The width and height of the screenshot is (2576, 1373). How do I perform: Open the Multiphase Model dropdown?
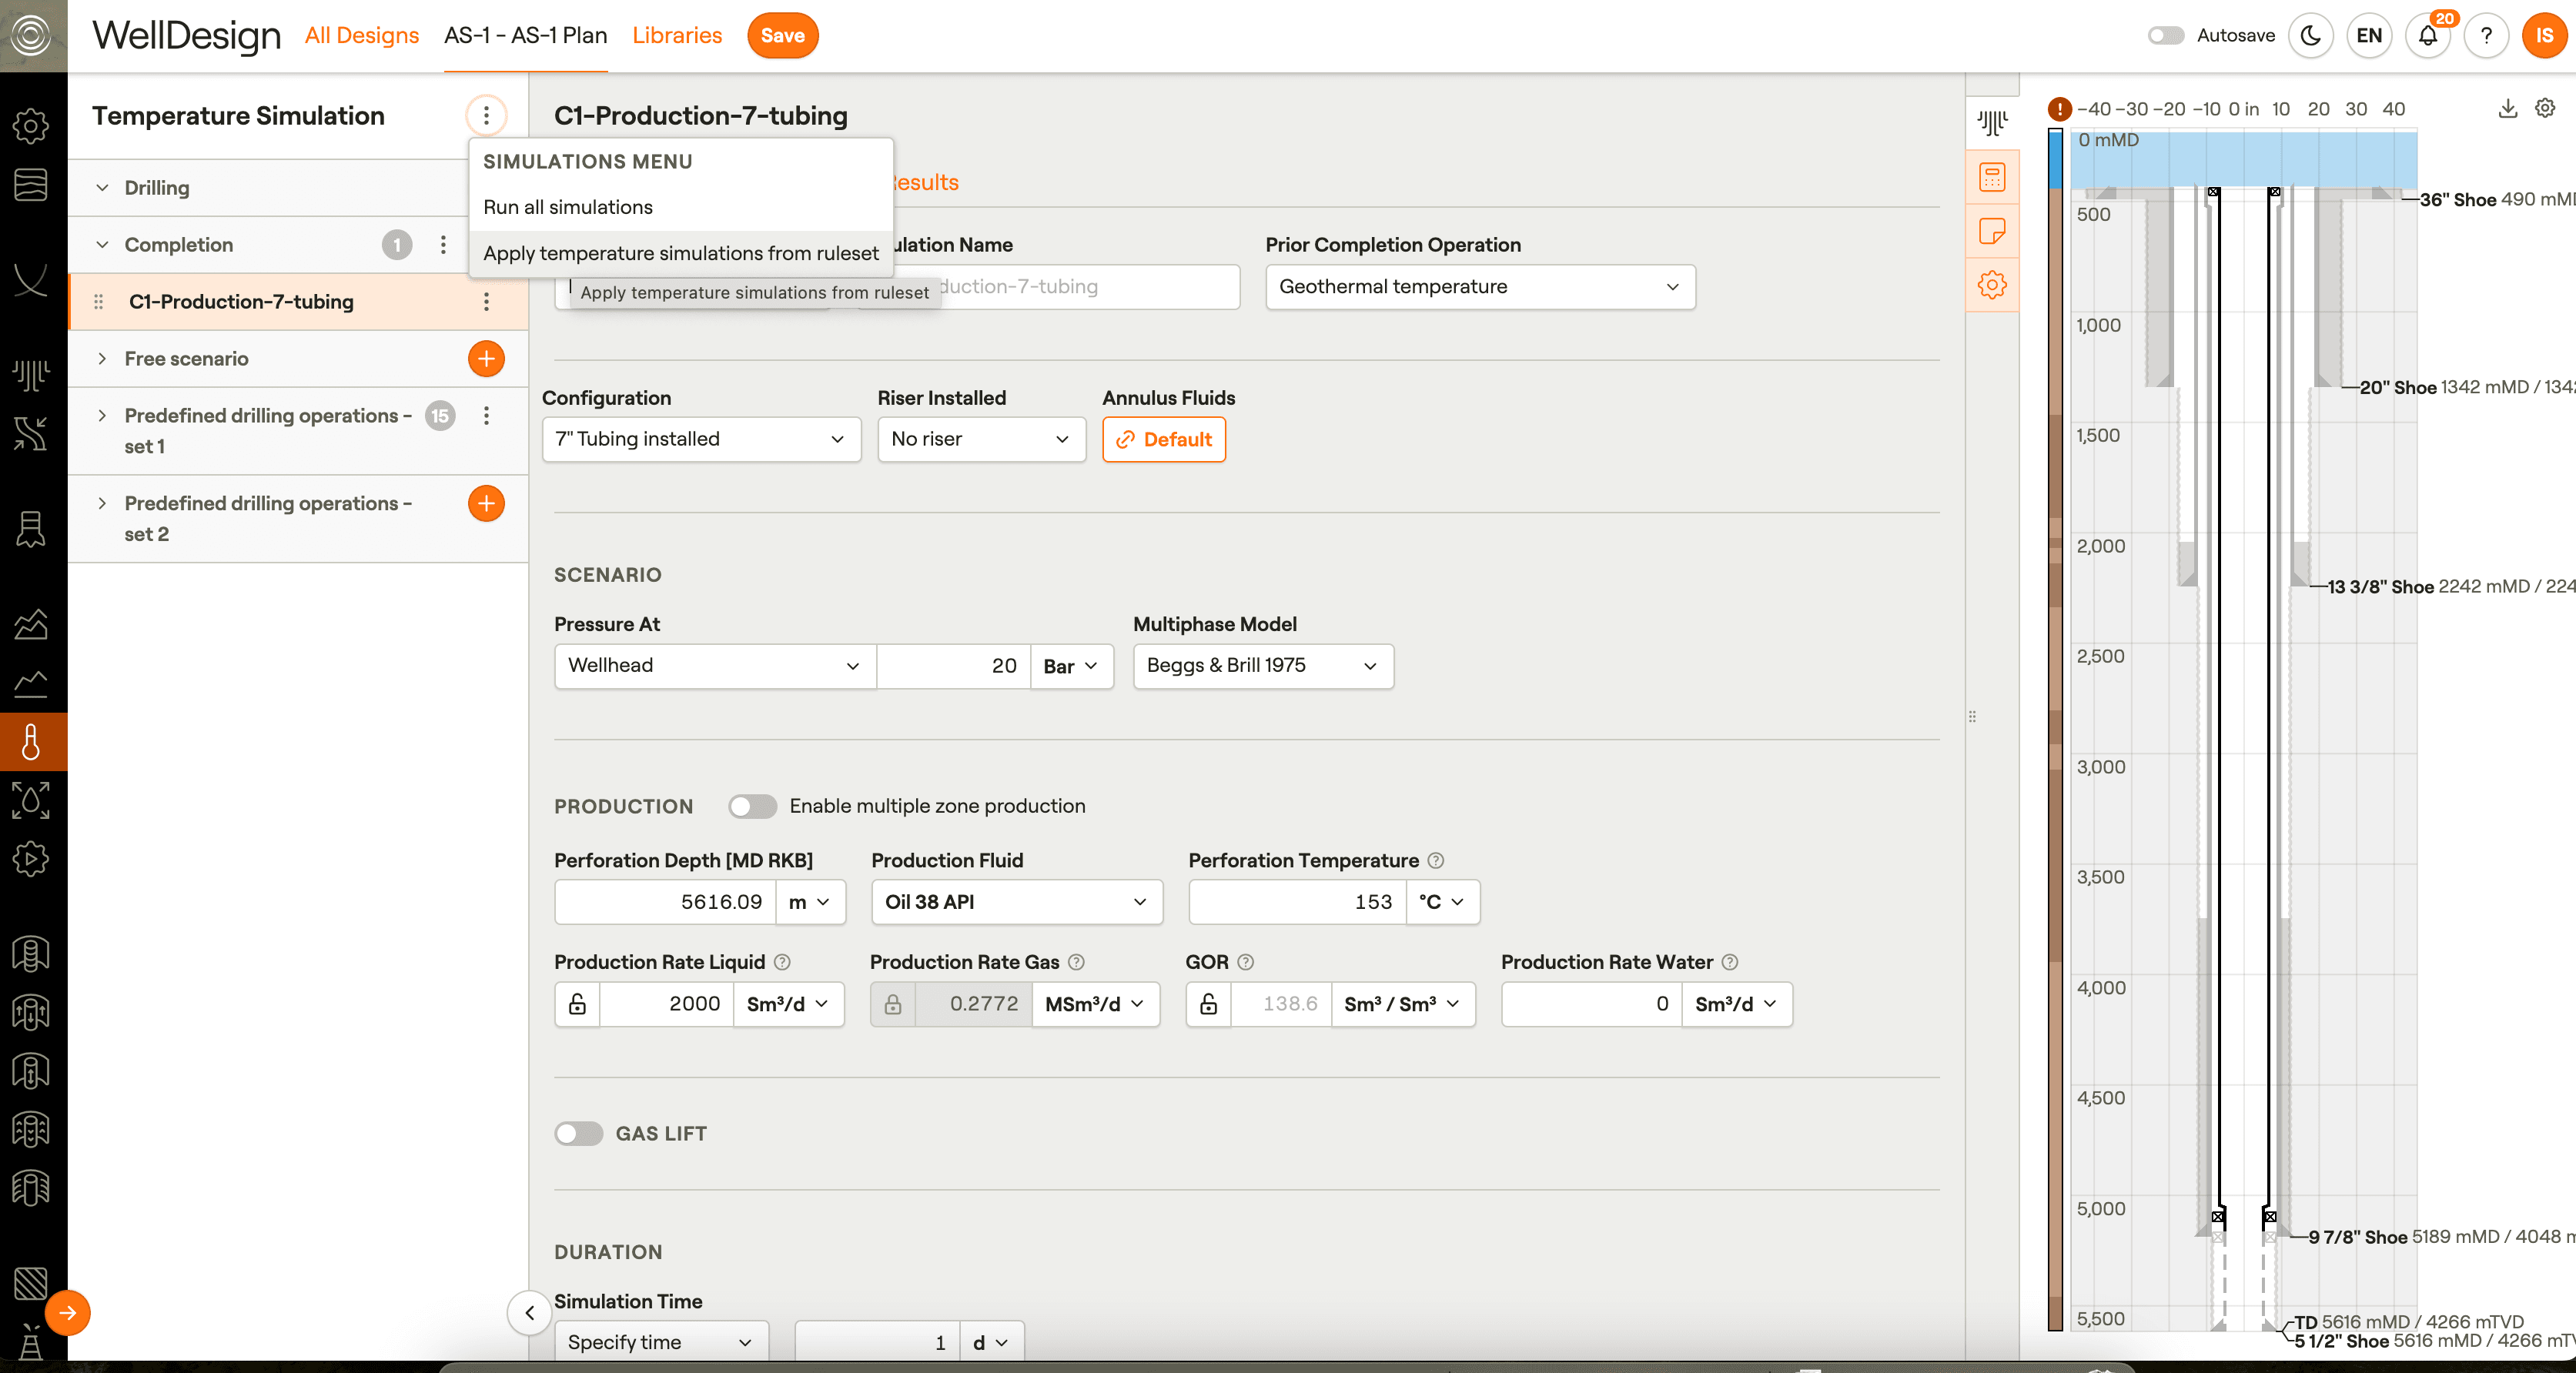(x=1262, y=666)
